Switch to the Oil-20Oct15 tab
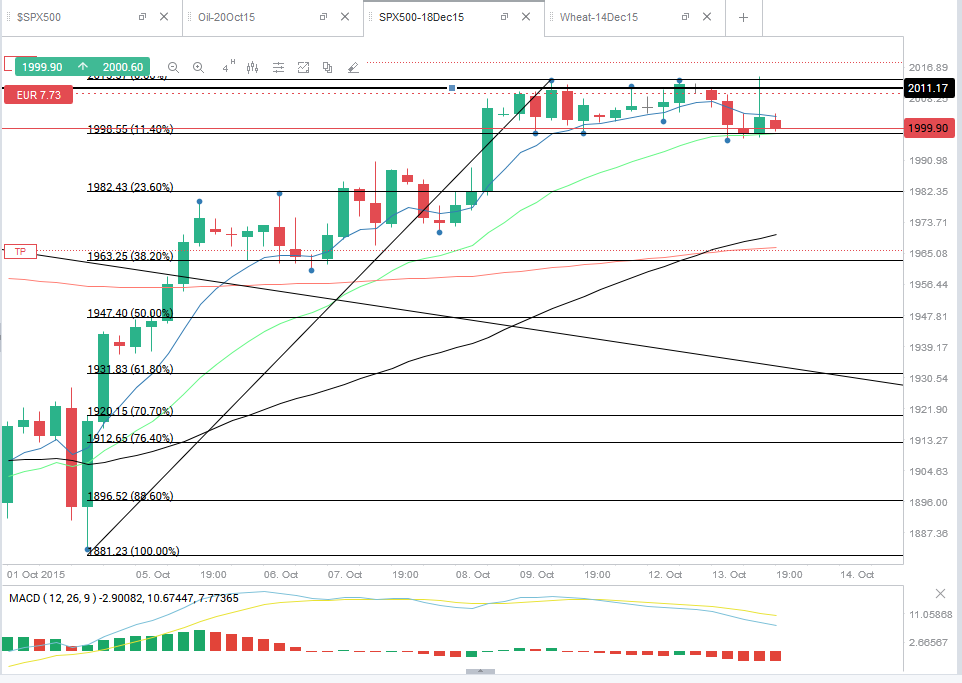Viewport: 962px width, 683px height. pyautogui.click(x=226, y=17)
